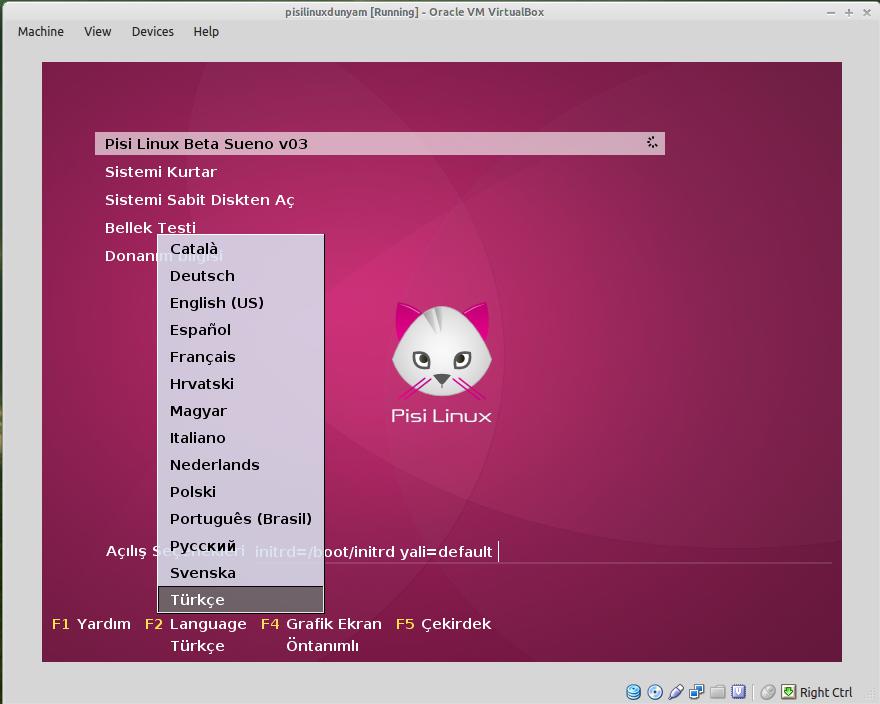Open the Devices menu

coord(152,31)
